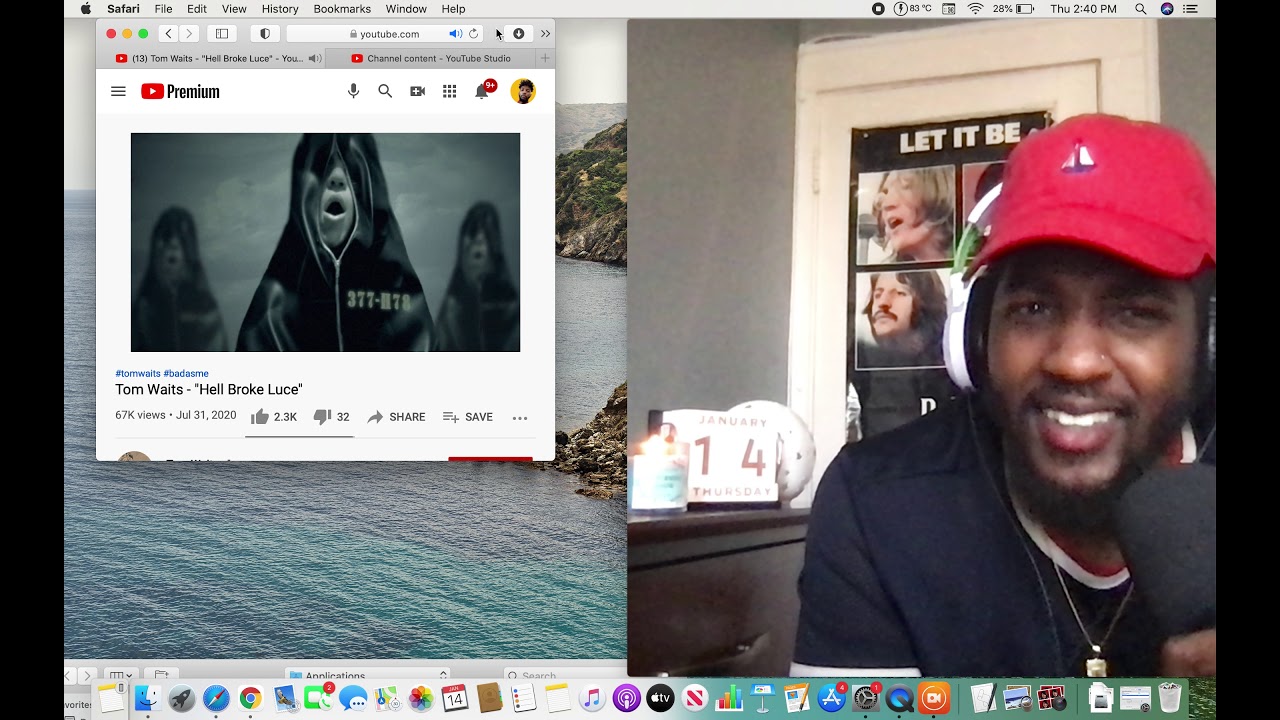Open the File menu

pyautogui.click(x=163, y=9)
